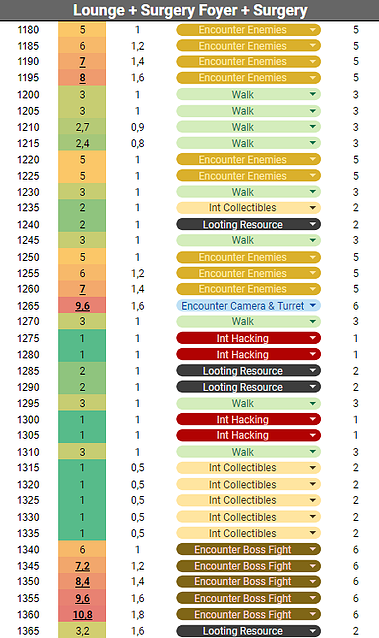Image resolution: width=379 pixels, height=638 pixels.
Task: Open the Walk dropdown in row 1310
Action: coord(248,452)
